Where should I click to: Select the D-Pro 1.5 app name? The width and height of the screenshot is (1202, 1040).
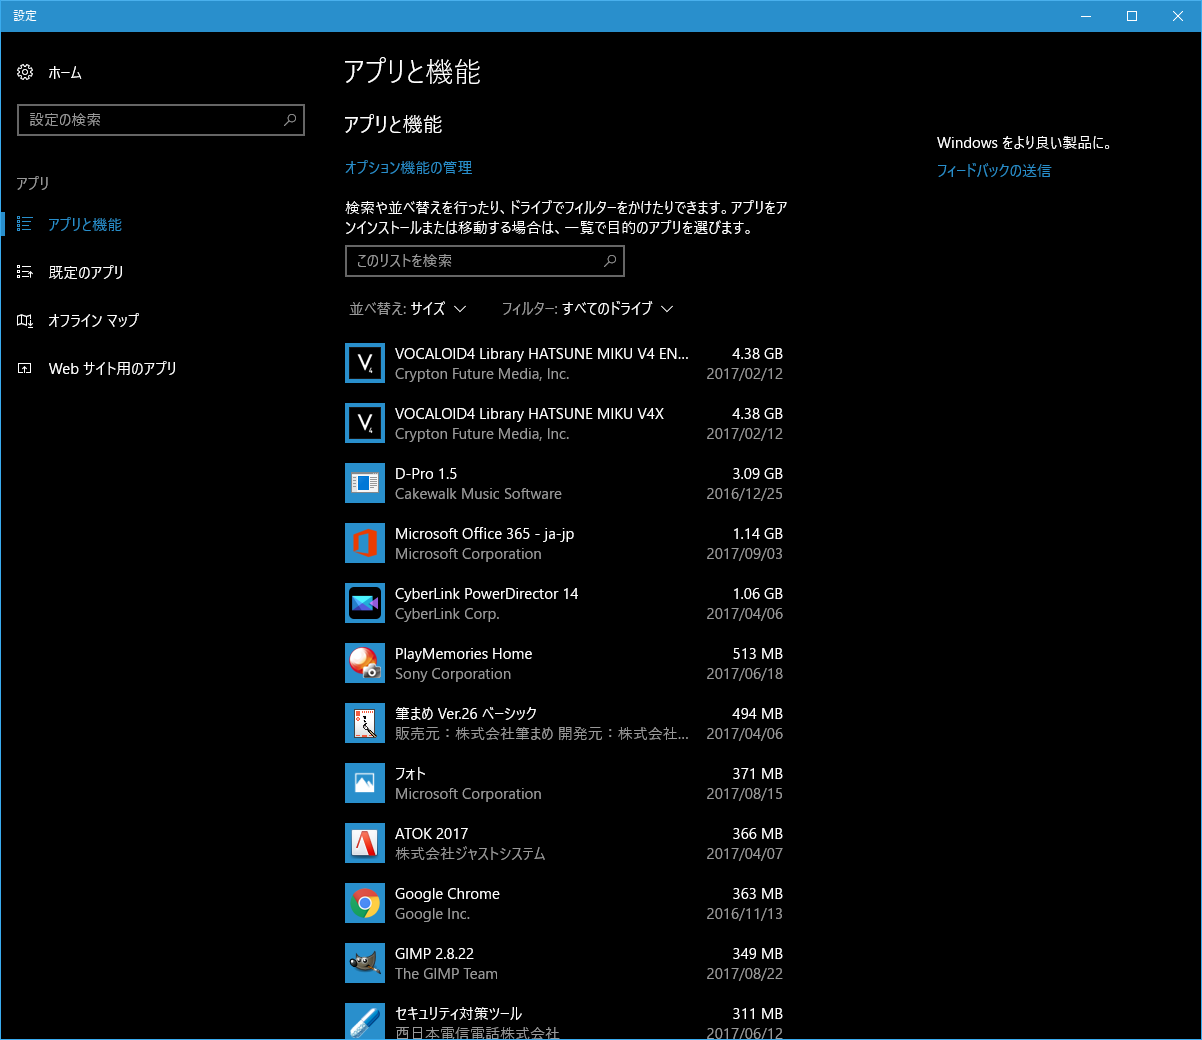tap(426, 474)
